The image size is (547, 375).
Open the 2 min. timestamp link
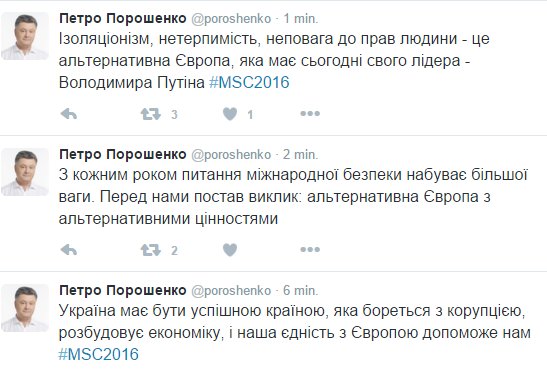point(301,154)
